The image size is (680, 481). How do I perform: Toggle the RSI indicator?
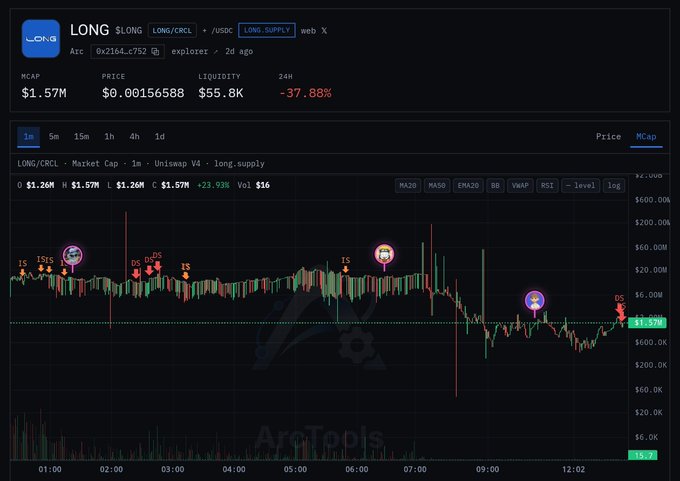[547, 186]
